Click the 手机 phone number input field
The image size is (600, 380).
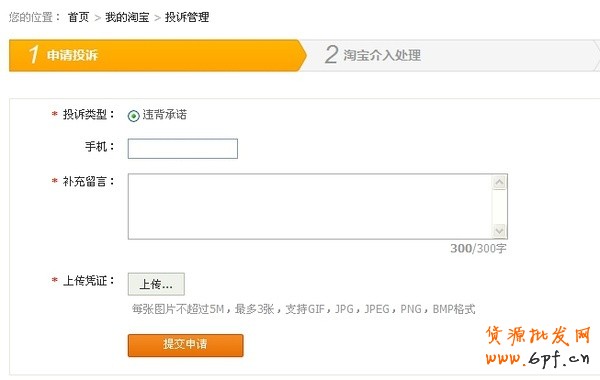tap(183, 148)
